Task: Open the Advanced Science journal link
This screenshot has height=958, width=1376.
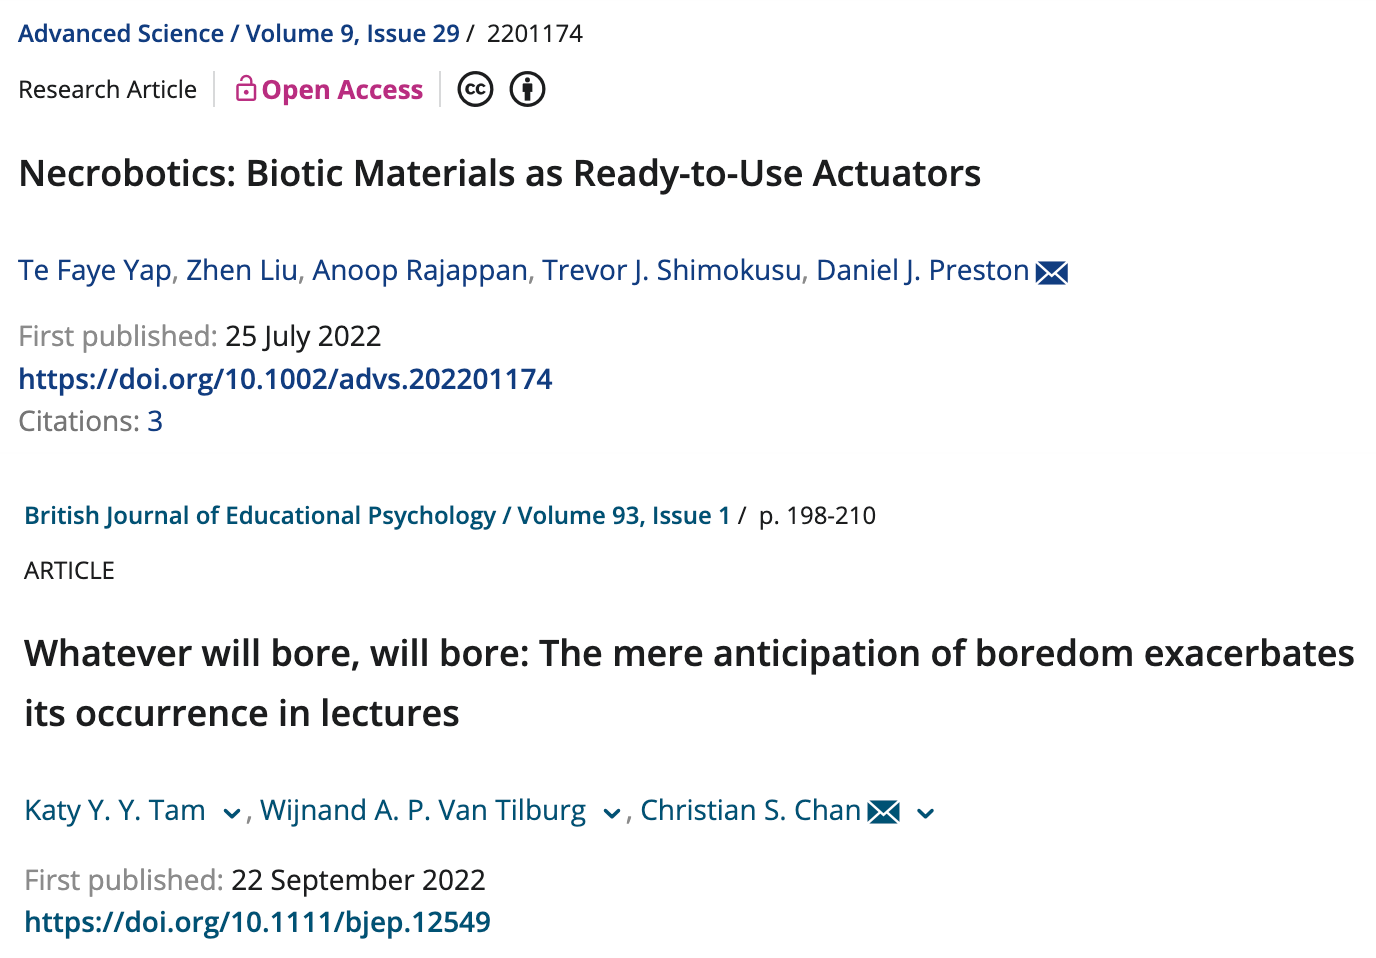Action: 121,33
